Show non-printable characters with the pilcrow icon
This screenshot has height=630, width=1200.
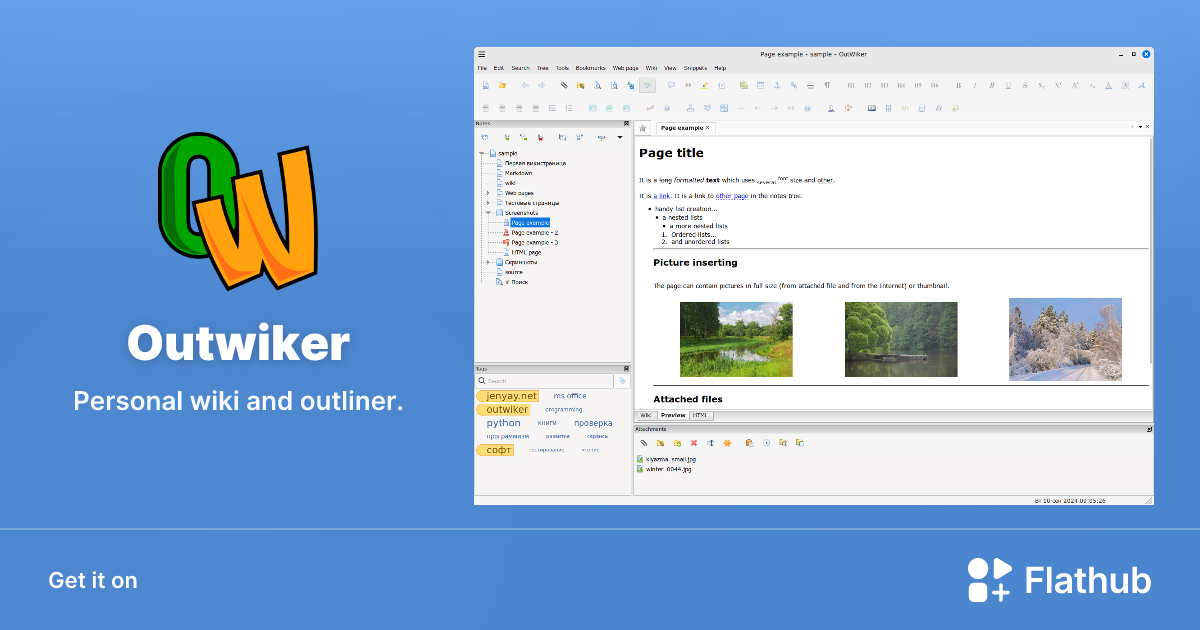pos(826,85)
